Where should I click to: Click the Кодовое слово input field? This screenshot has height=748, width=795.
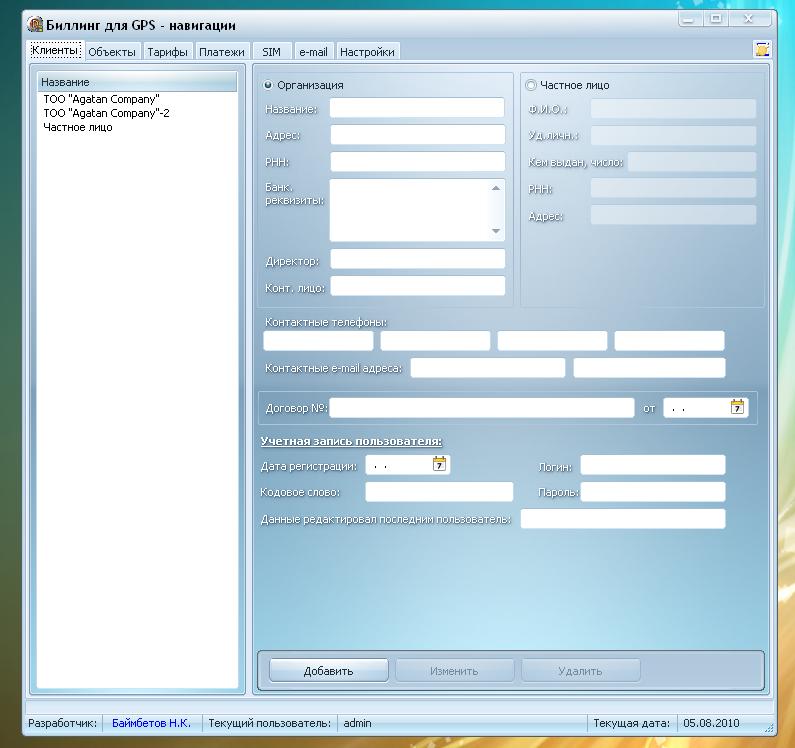[x=439, y=492]
